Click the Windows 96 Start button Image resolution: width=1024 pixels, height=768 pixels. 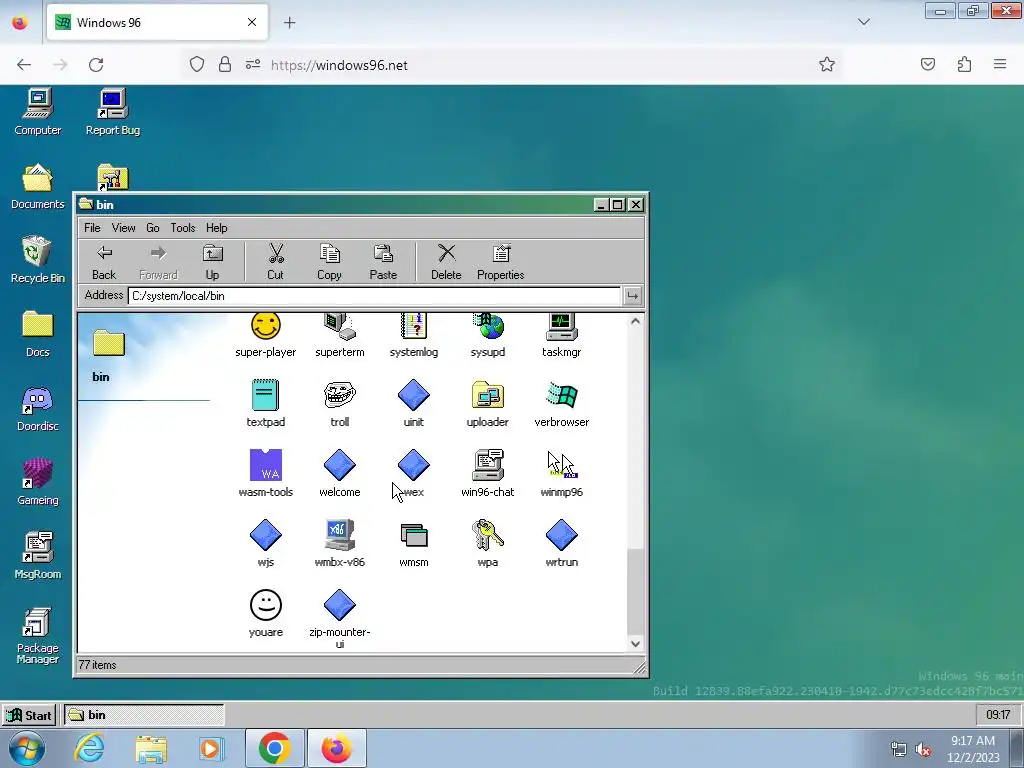(29, 715)
